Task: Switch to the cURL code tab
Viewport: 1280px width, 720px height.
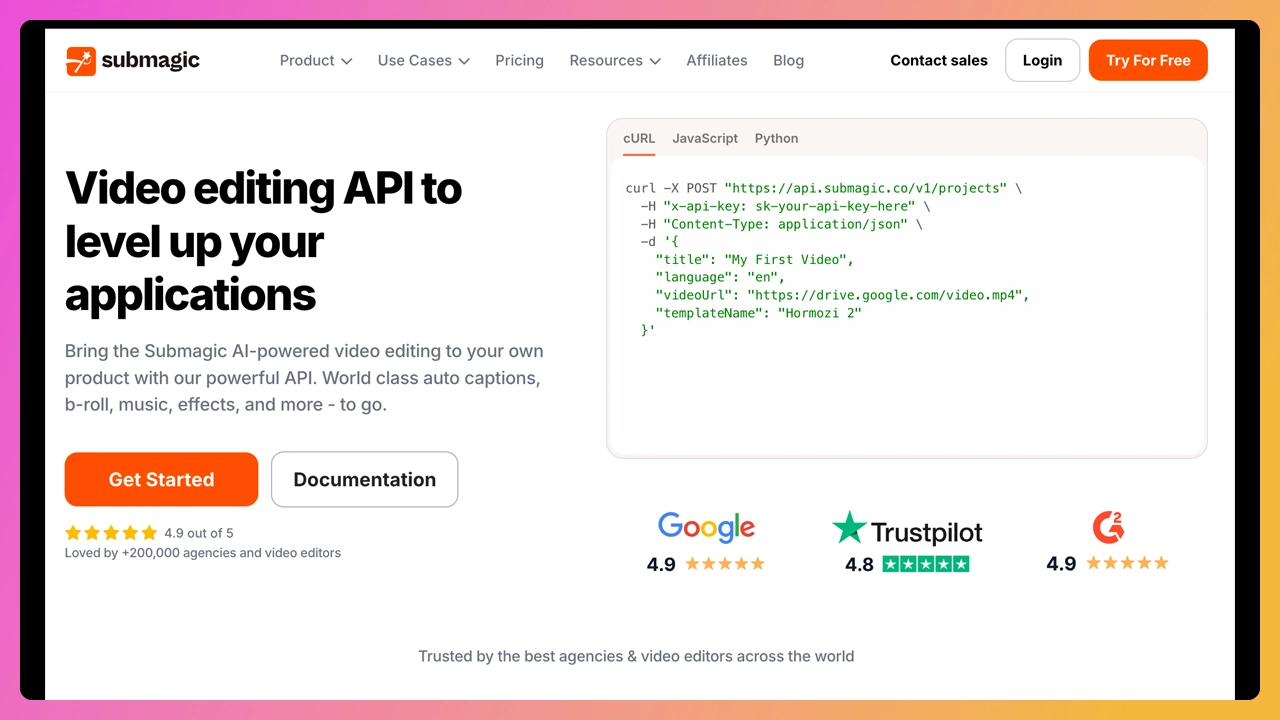Action: (x=639, y=139)
